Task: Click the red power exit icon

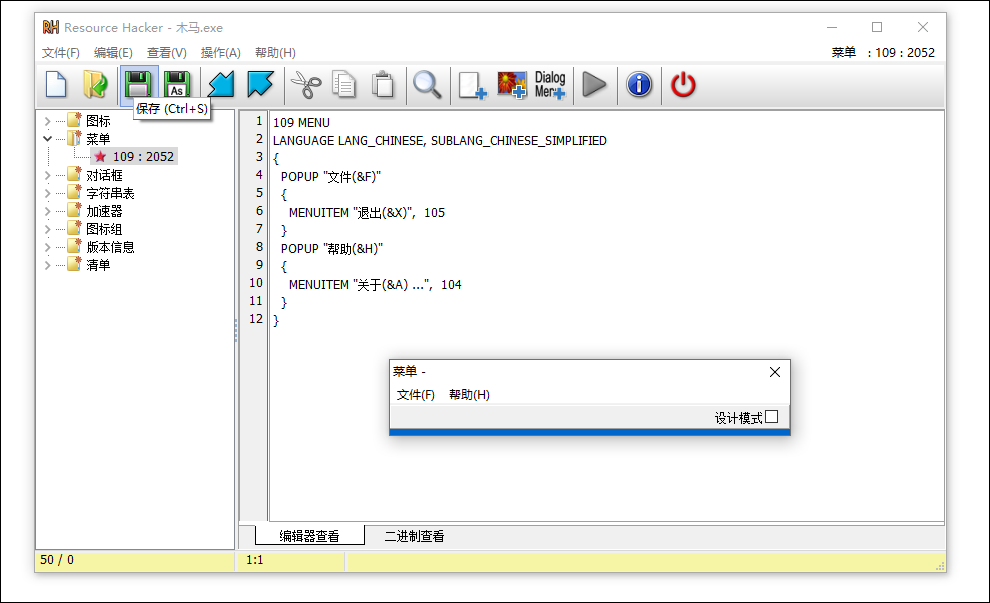Action: coord(683,85)
